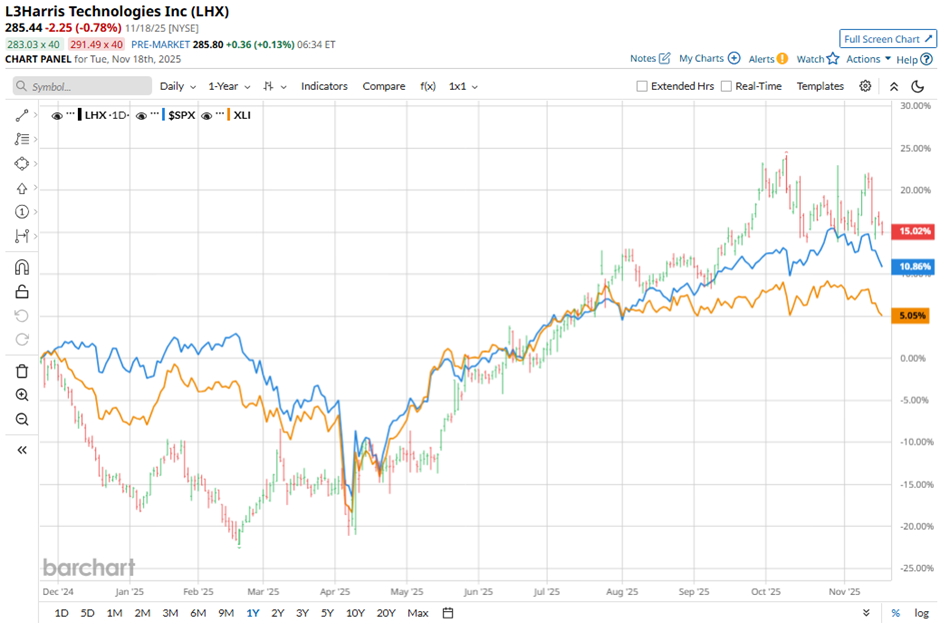This screenshot has height=623, width=940.
Task: Click the Full Screen Chart button
Action: click(888, 39)
